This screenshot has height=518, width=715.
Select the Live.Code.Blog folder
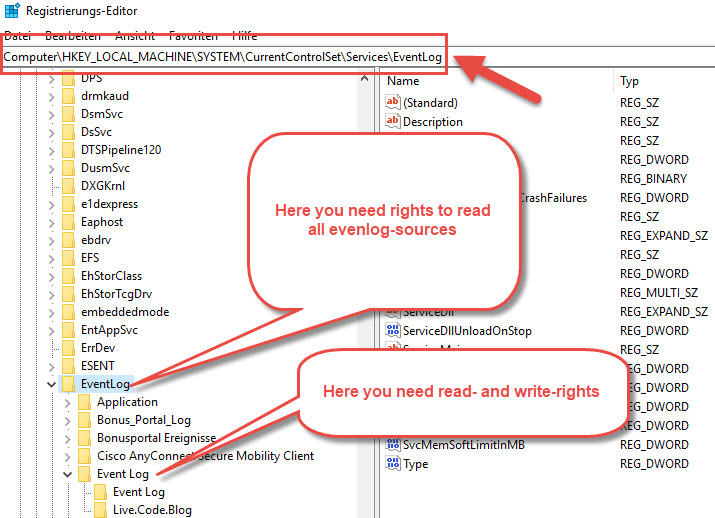pos(152,510)
